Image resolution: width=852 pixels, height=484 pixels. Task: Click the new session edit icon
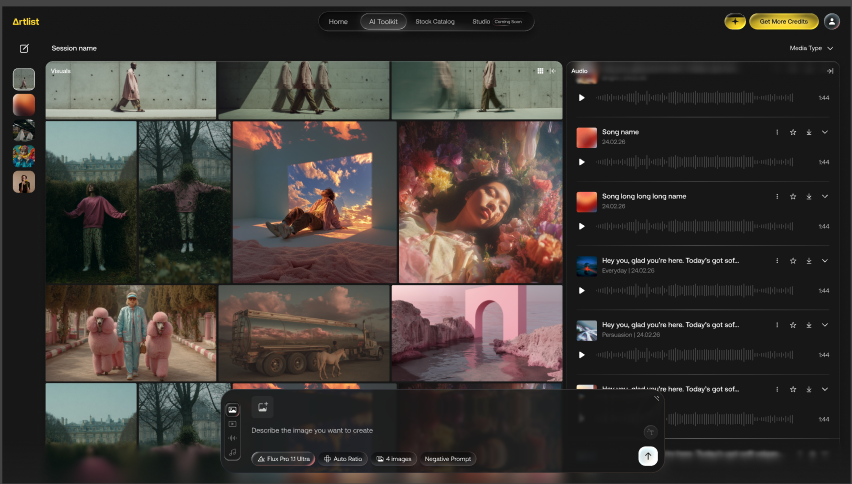point(24,48)
